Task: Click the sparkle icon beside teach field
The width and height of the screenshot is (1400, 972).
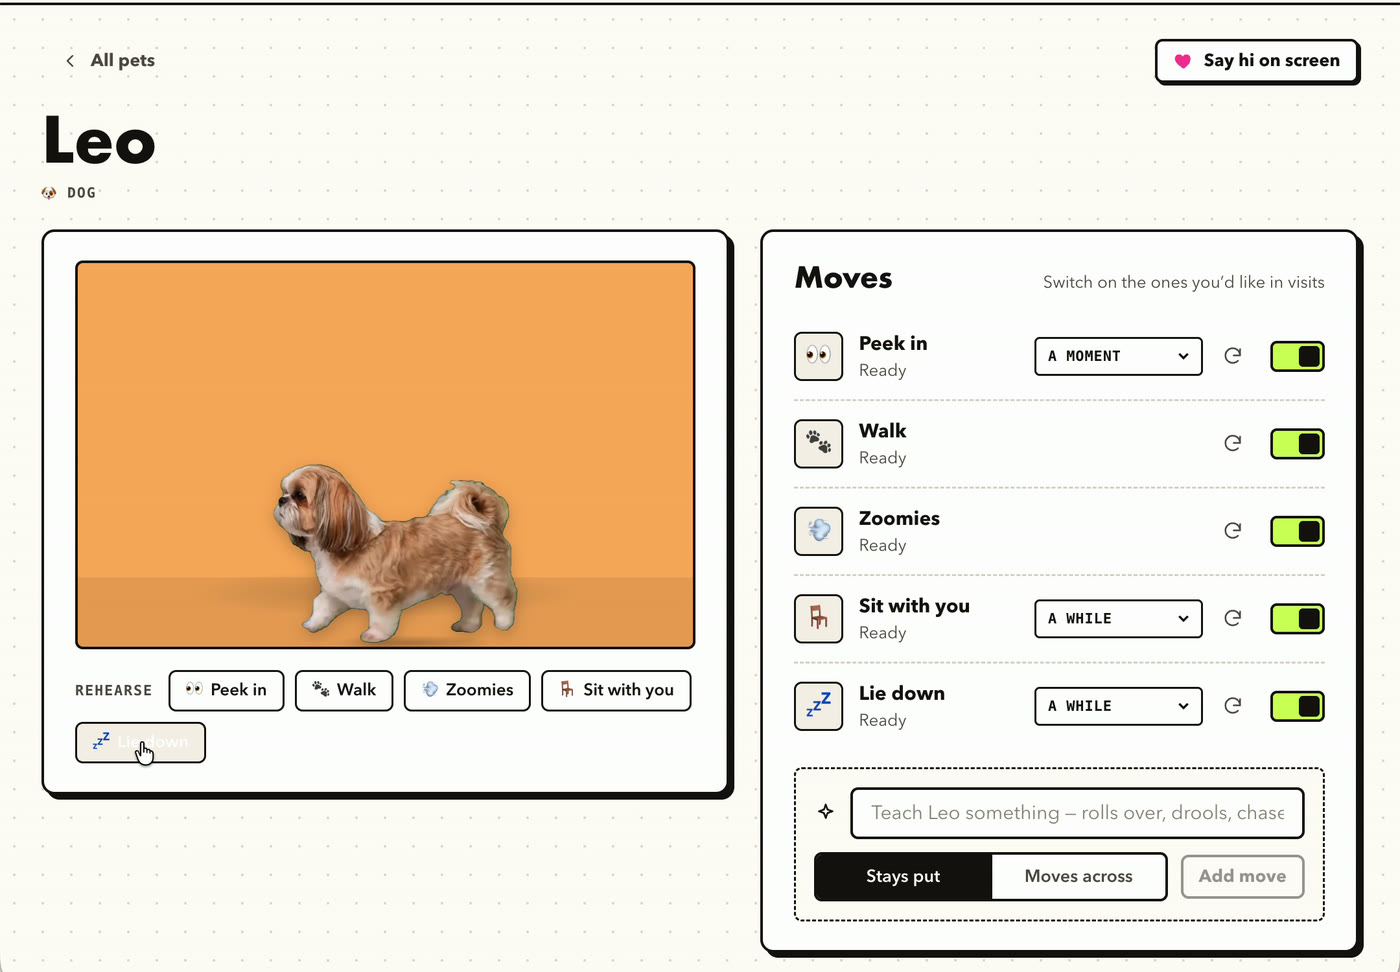Action: coord(826,812)
